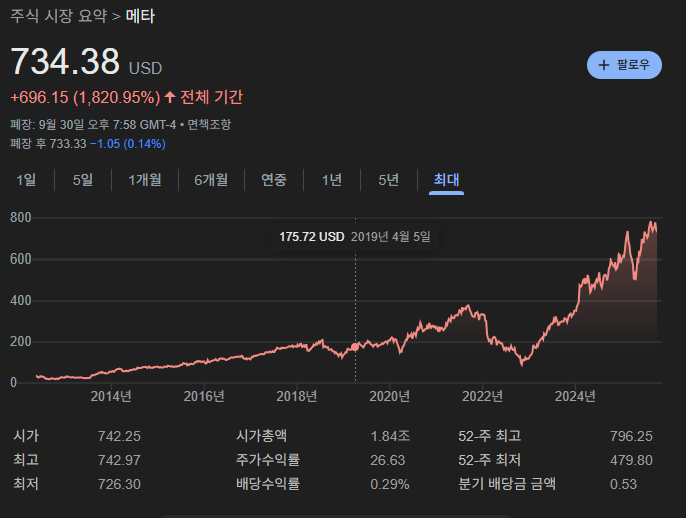Viewport: 686px width, 518px height.
Task: Click the 배당수익률 label
Action: (268, 484)
